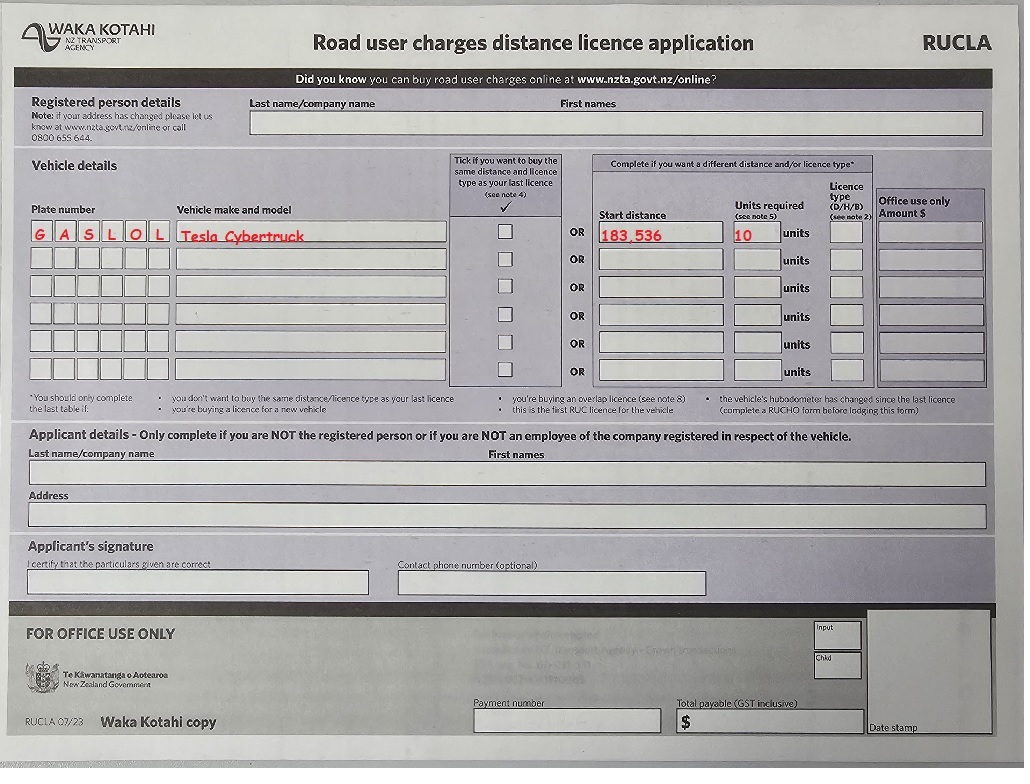Select the plate number cell containing O
1030x784 pixels.
(x=135, y=232)
